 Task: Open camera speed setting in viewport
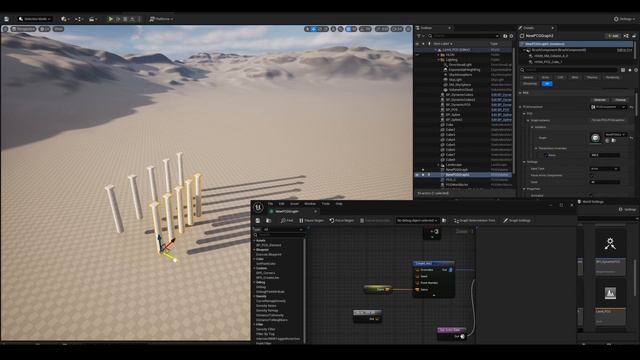(x=397, y=29)
